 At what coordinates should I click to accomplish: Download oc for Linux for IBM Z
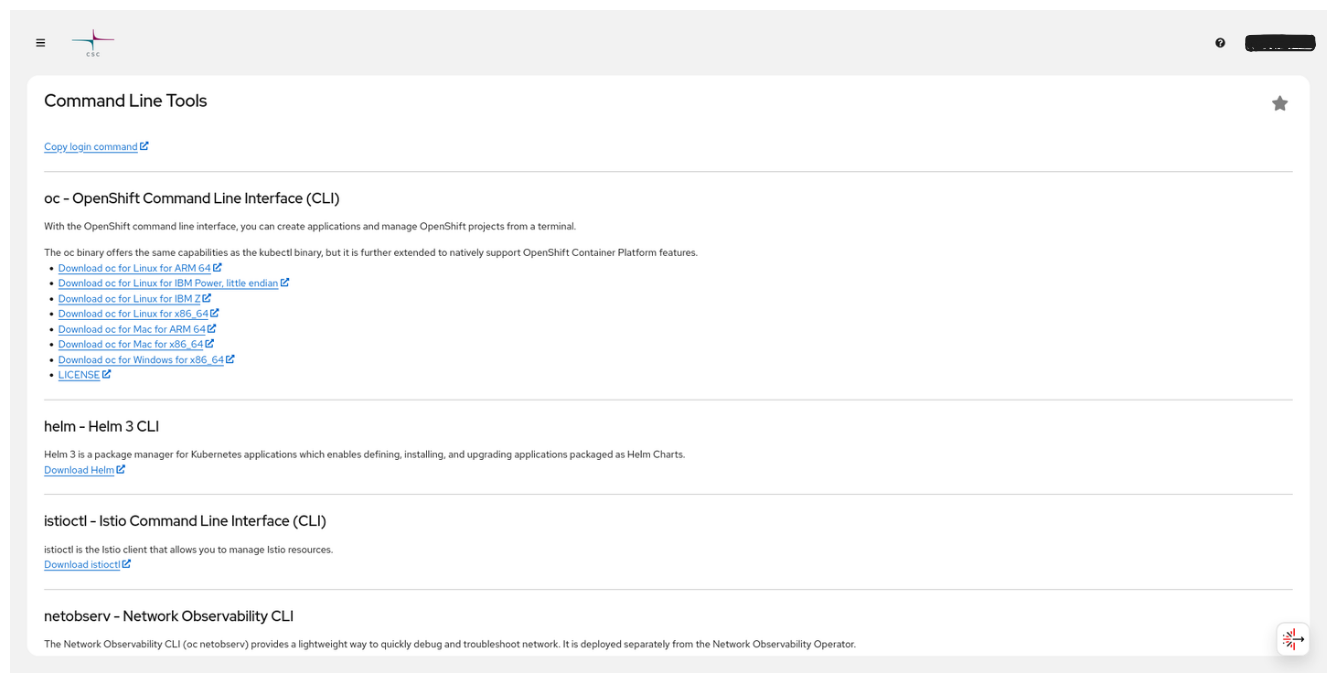[x=130, y=298]
